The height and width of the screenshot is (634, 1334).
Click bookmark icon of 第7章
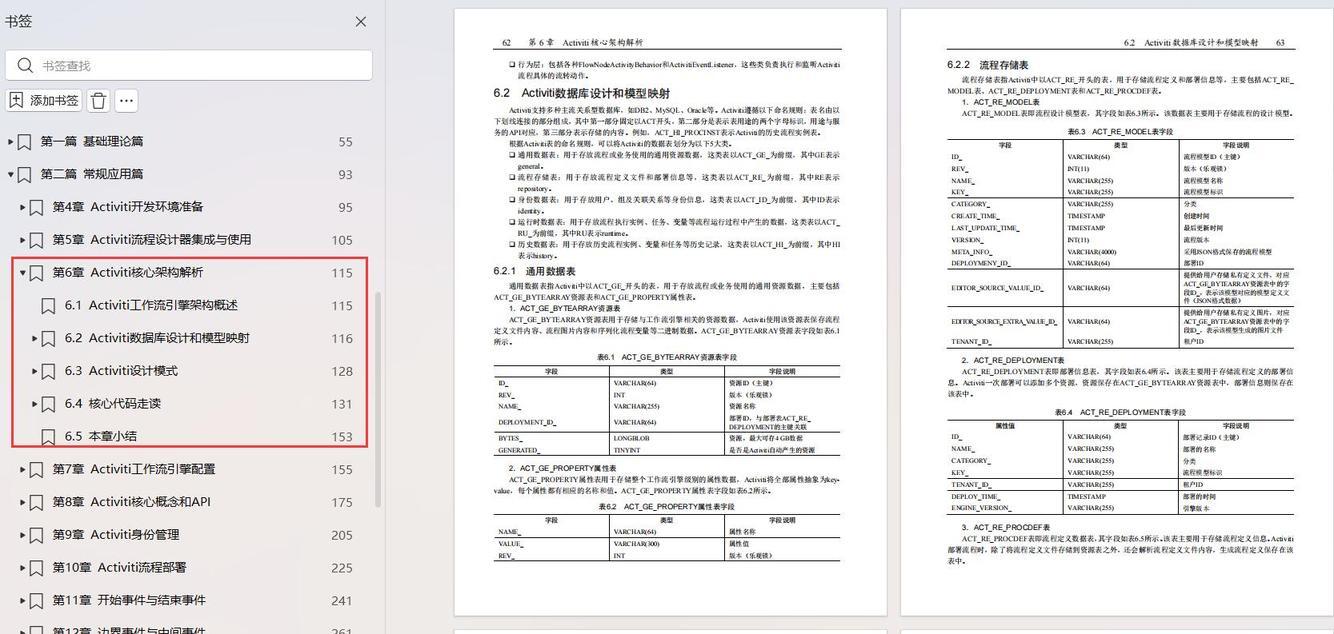point(37,469)
